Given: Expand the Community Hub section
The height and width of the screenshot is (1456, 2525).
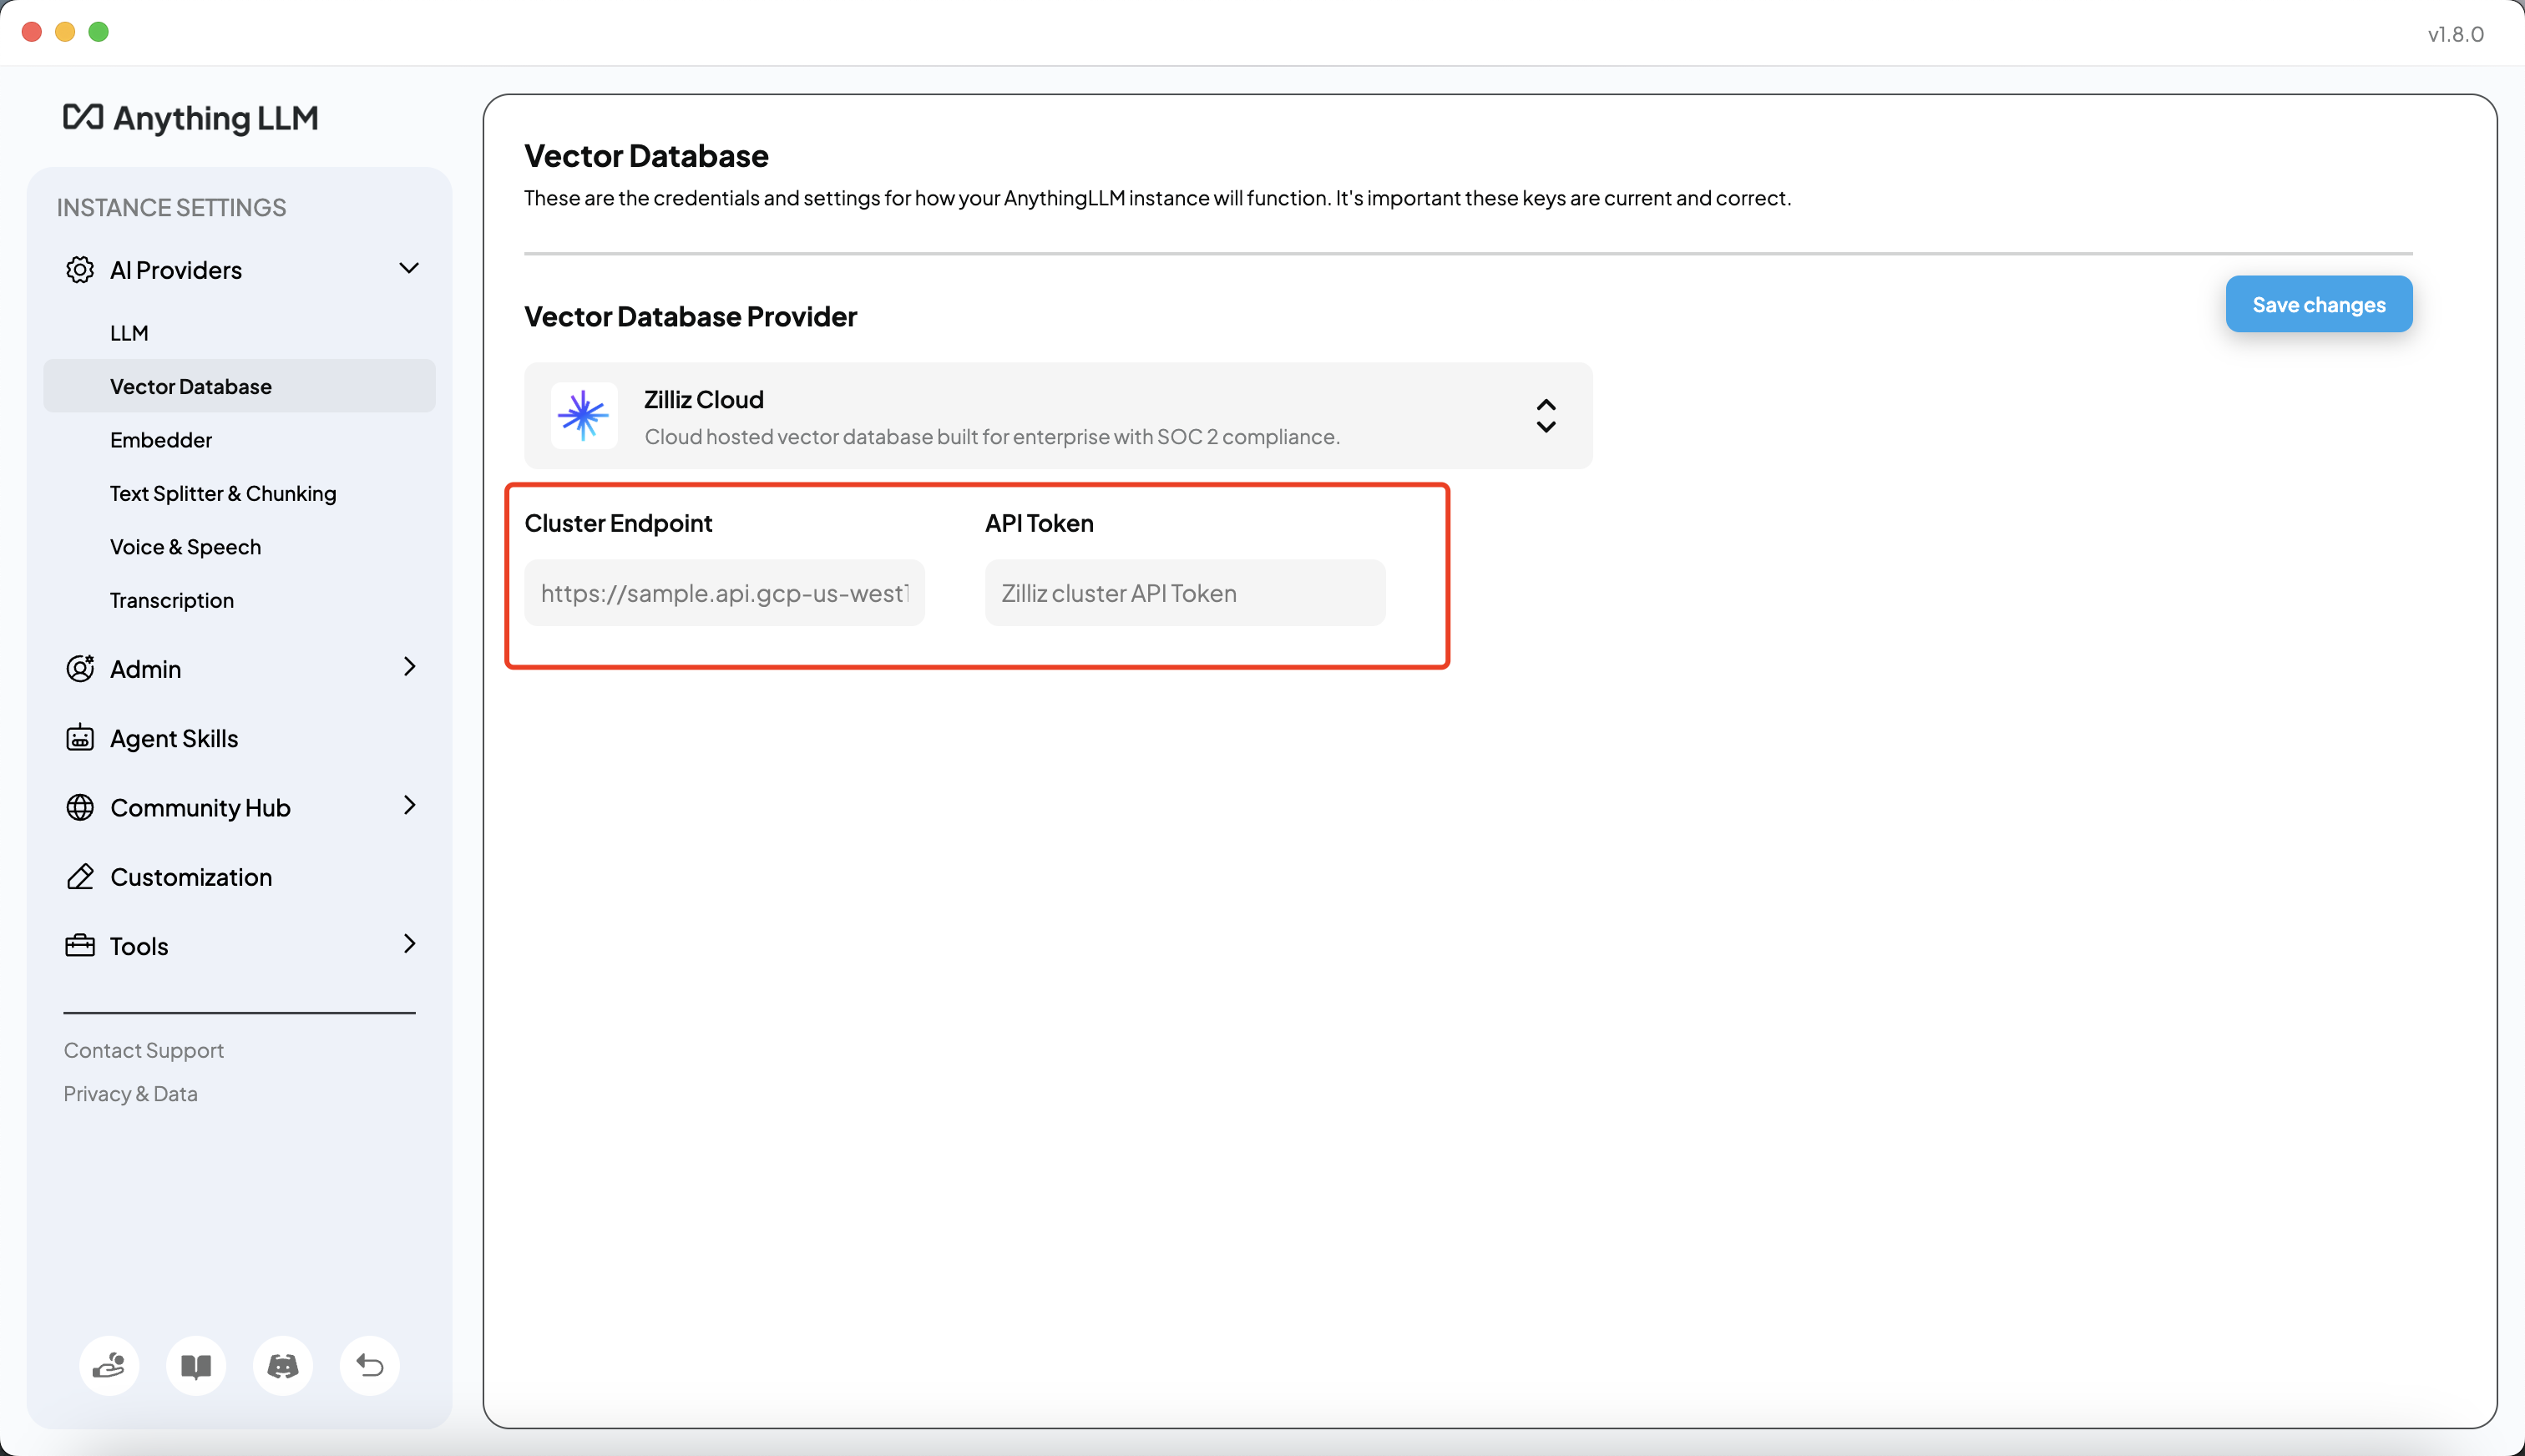Looking at the screenshot, I should (x=408, y=806).
